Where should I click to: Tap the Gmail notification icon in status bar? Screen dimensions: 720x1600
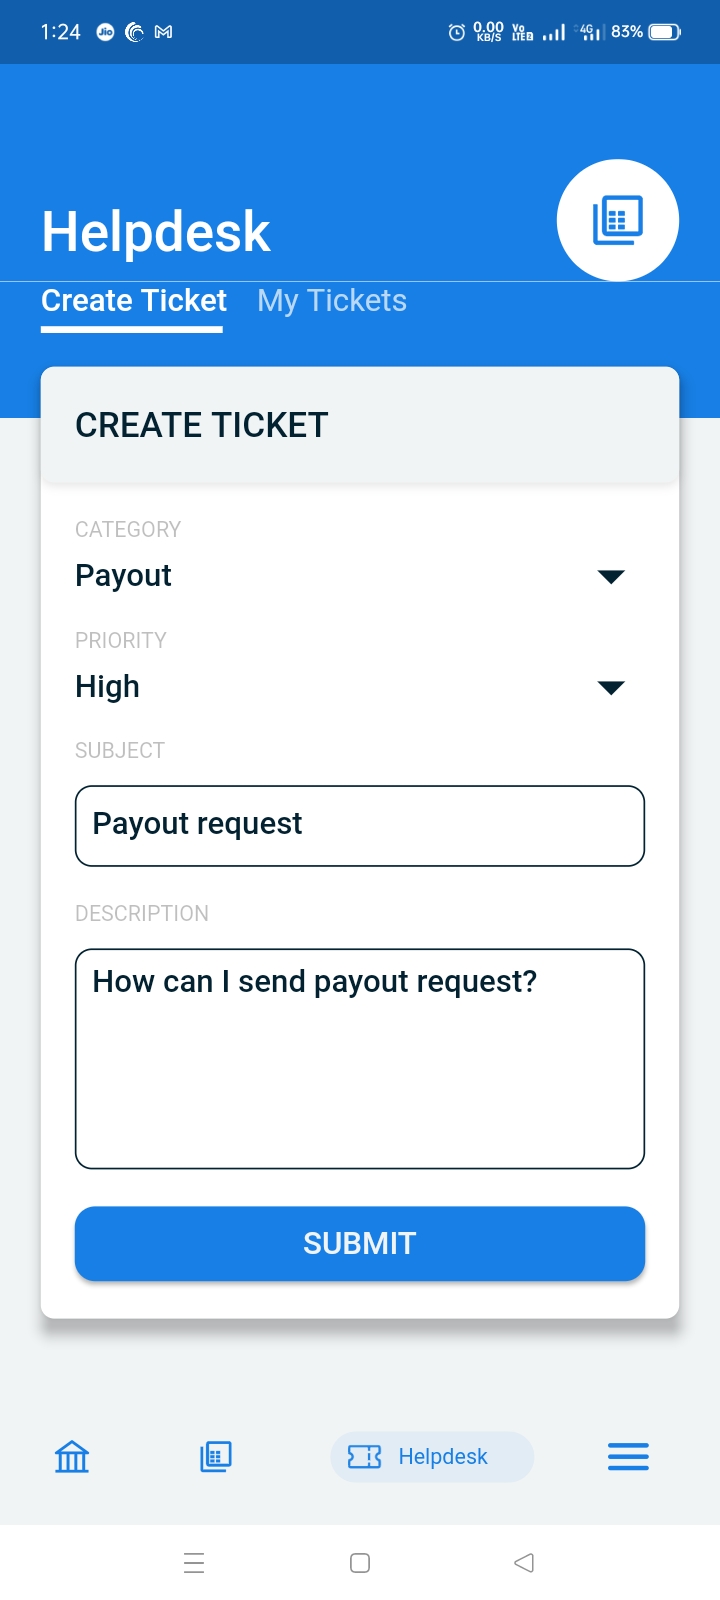[x=164, y=32]
